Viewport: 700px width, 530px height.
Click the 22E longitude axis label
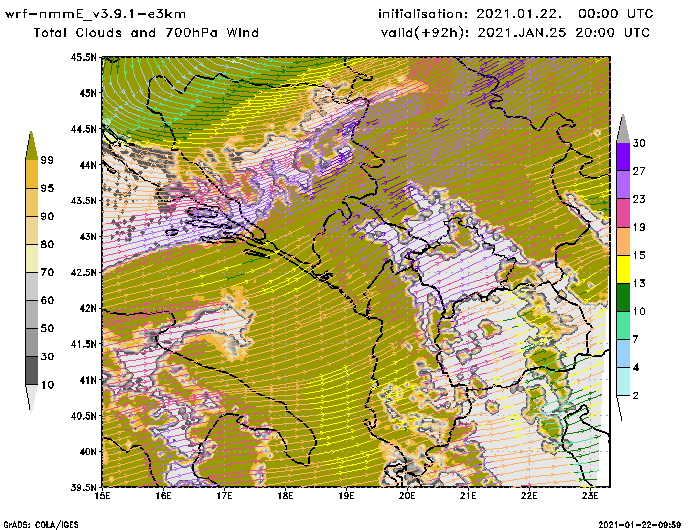529,496
